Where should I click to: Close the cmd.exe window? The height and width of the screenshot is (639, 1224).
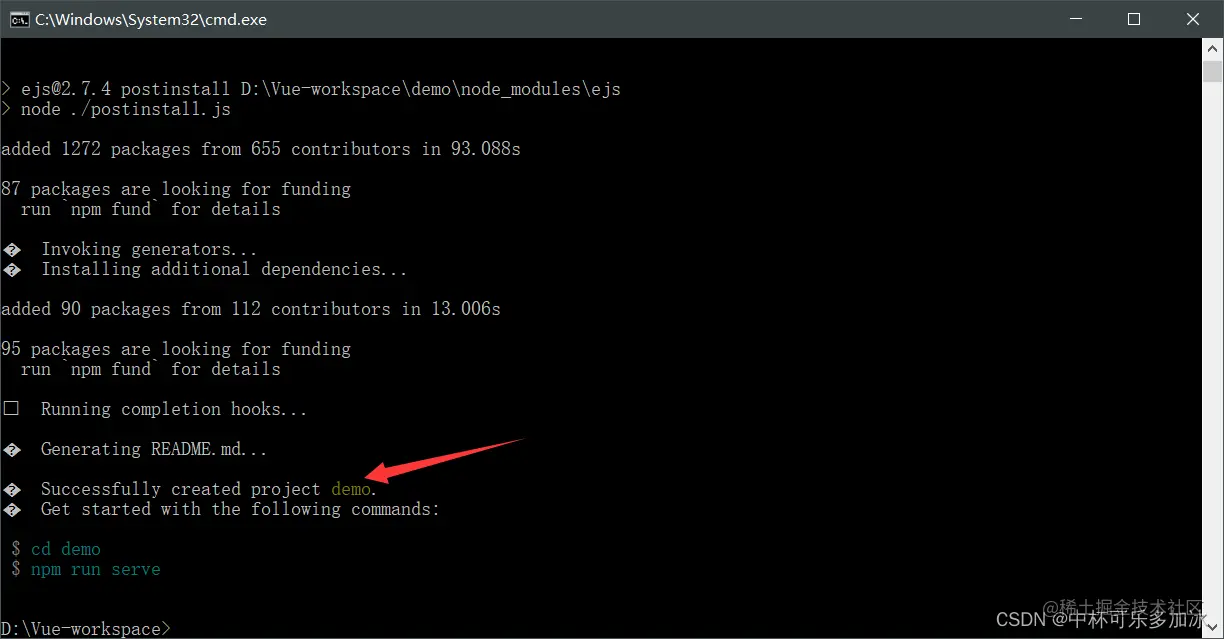click(1193, 19)
